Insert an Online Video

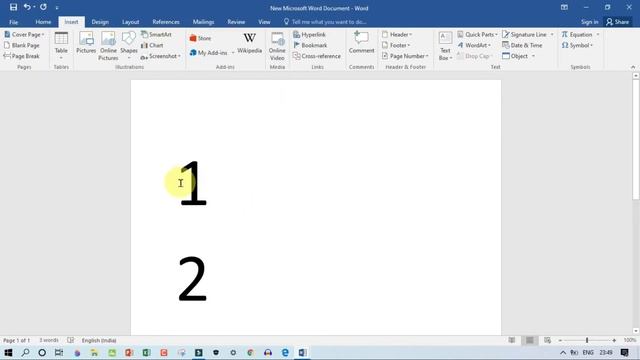(x=277, y=46)
